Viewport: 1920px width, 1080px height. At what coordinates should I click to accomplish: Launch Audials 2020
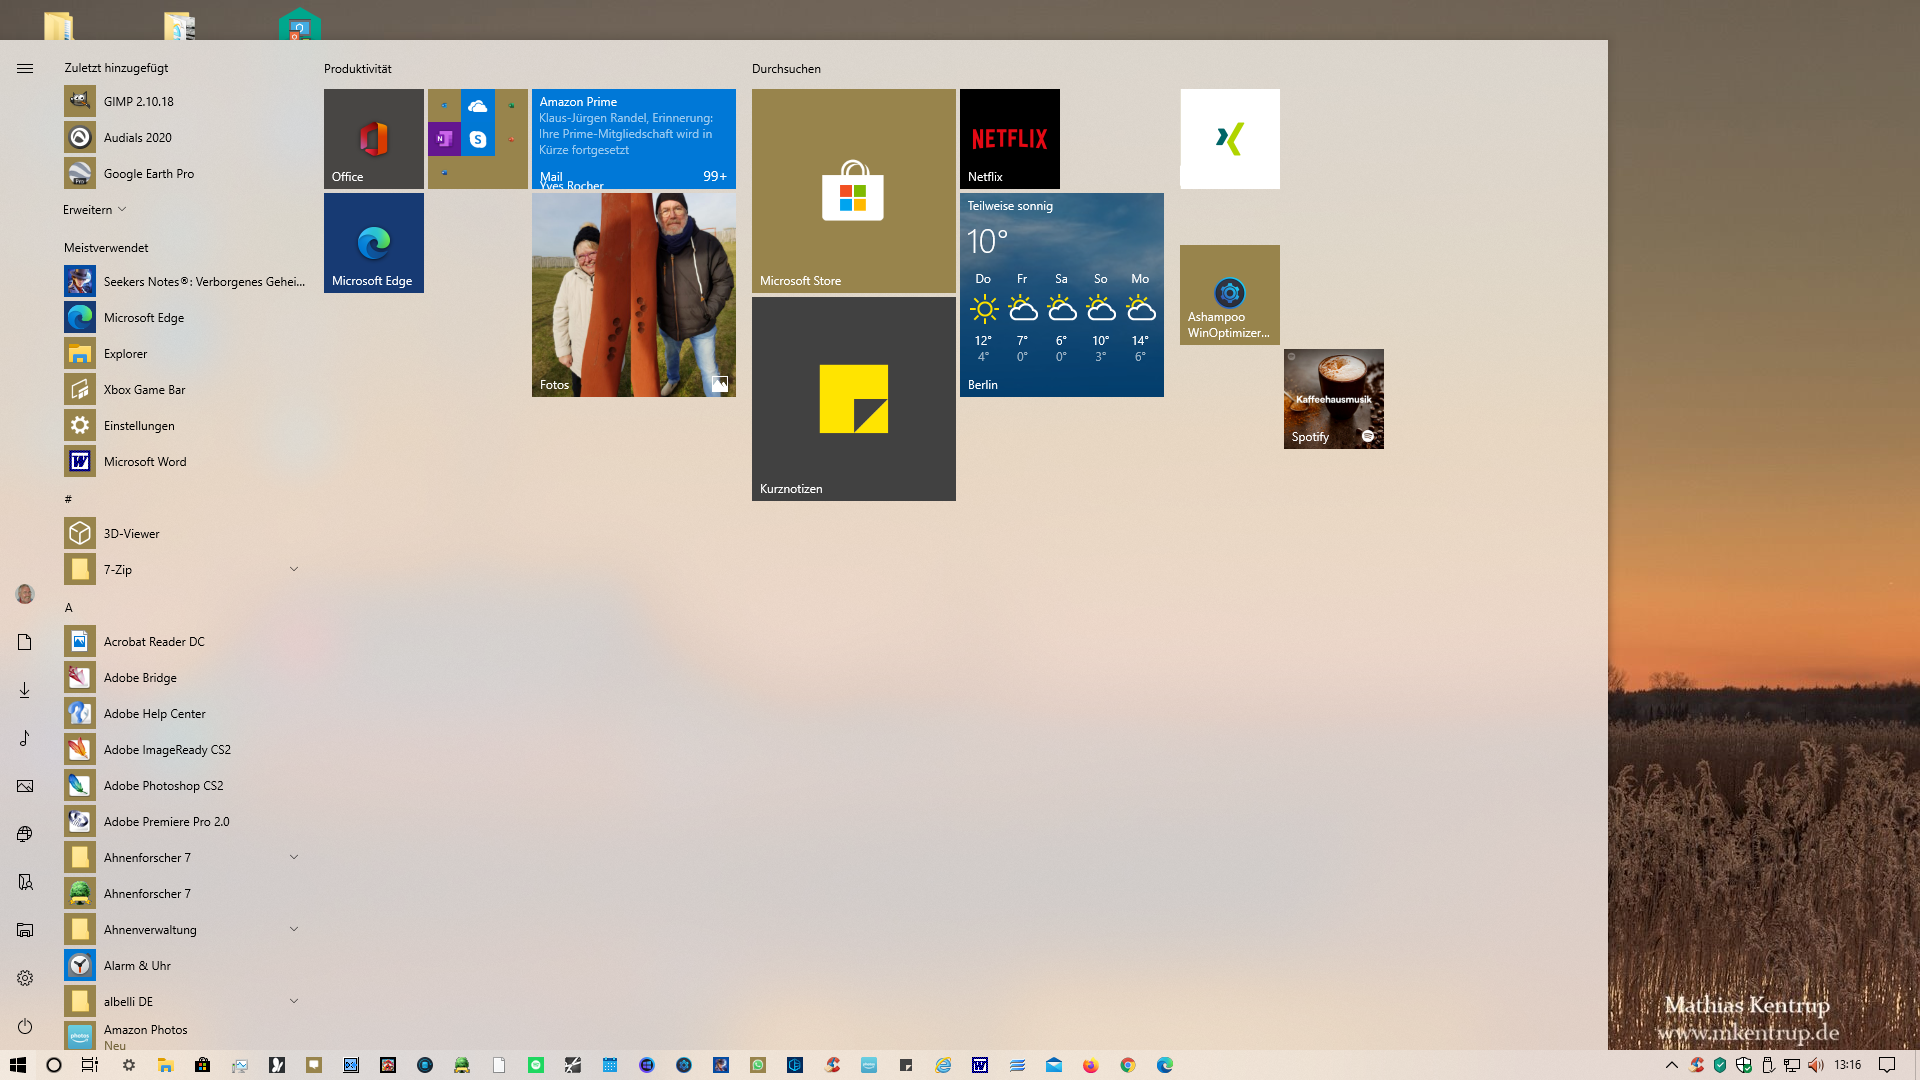coord(185,138)
